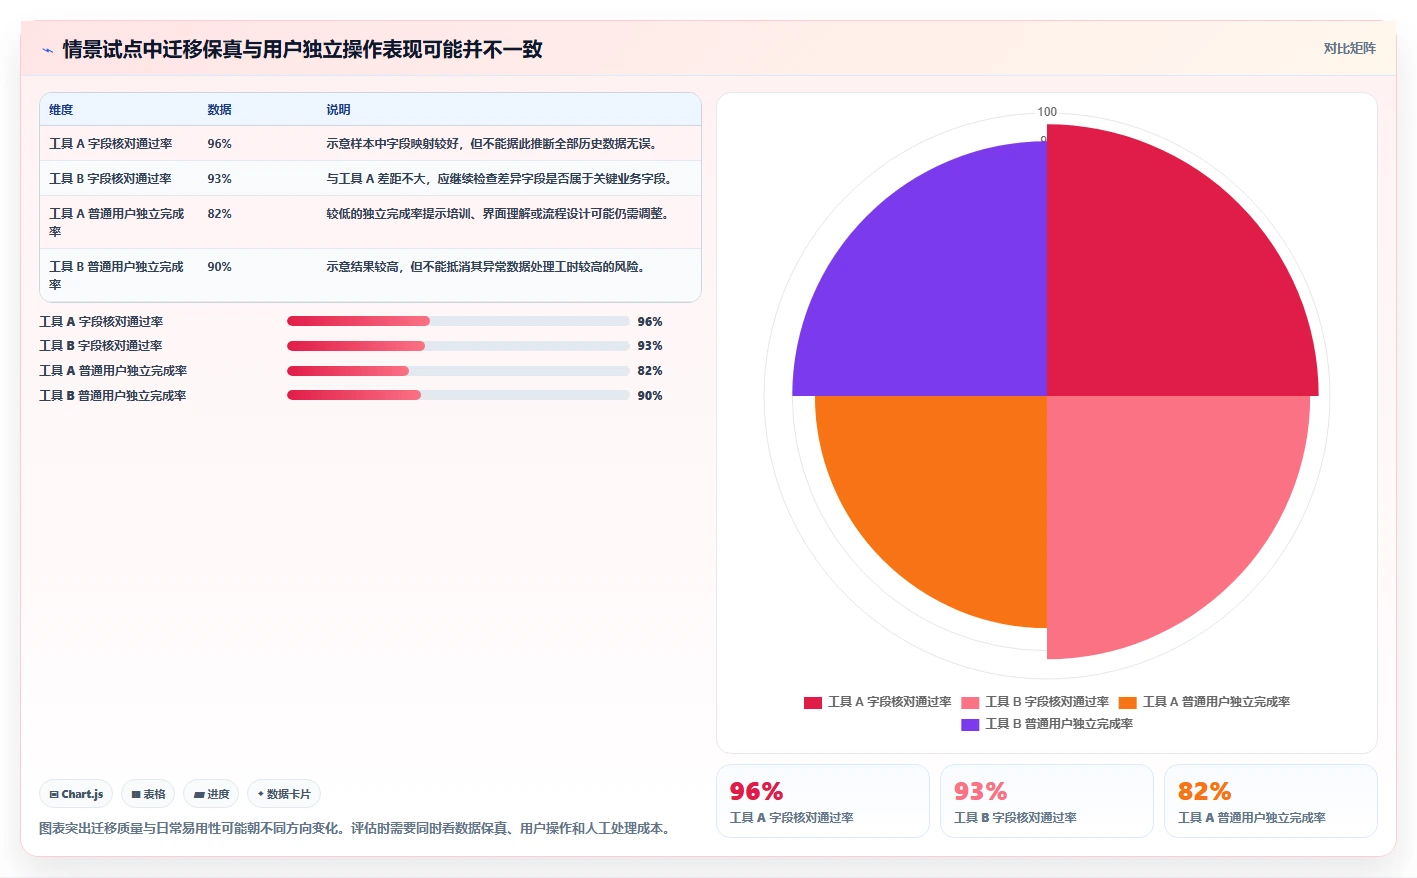
Task: Click the 对比矩阵 label in header
Action: click(1349, 48)
